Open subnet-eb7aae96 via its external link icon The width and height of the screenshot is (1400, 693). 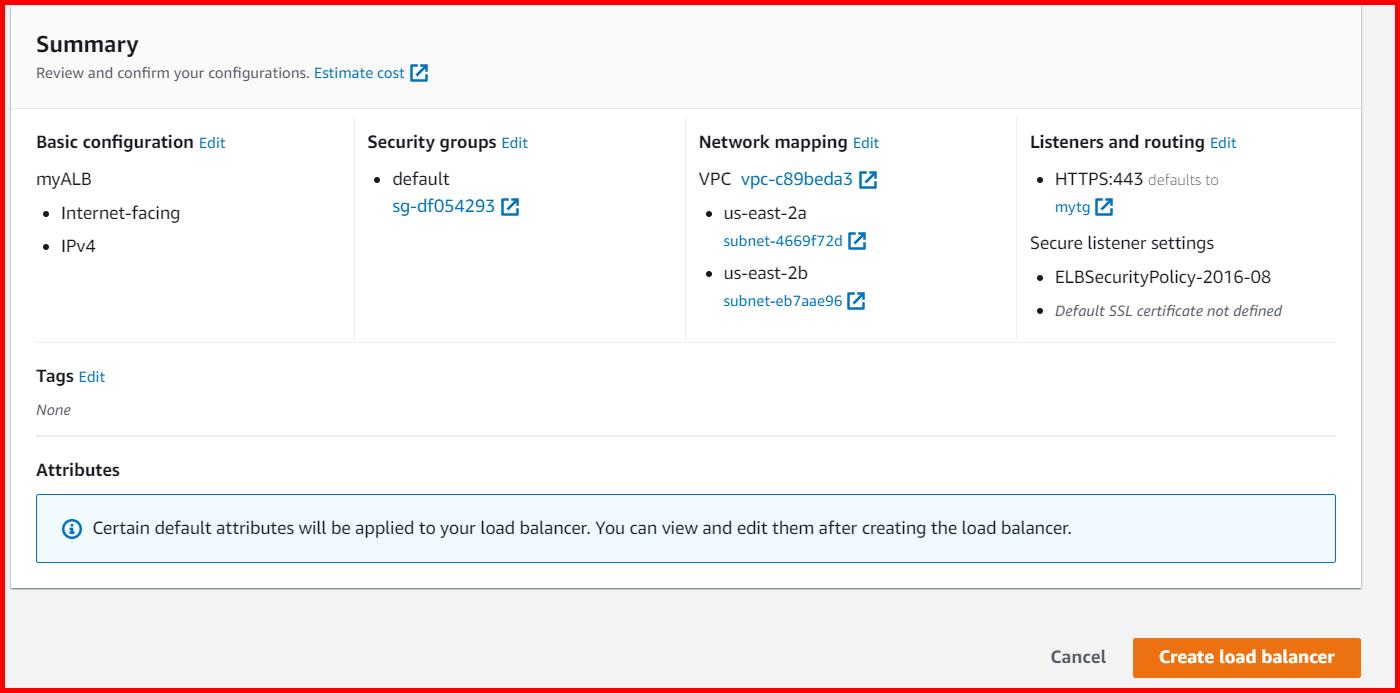pyautogui.click(x=855, y=300)
